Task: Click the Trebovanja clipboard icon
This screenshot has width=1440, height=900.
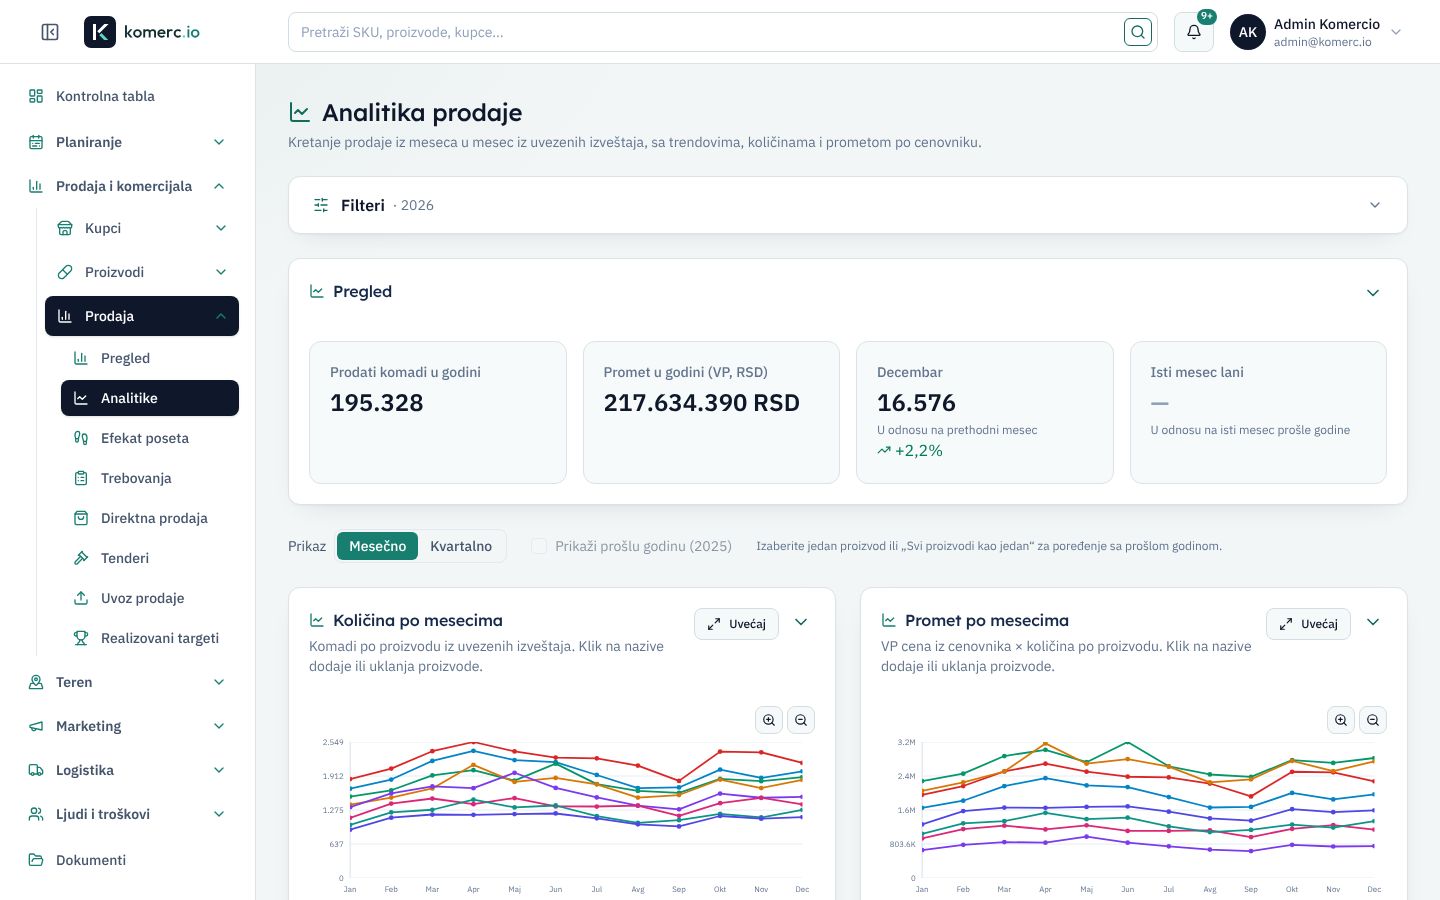Action: [x=81, y=478]
